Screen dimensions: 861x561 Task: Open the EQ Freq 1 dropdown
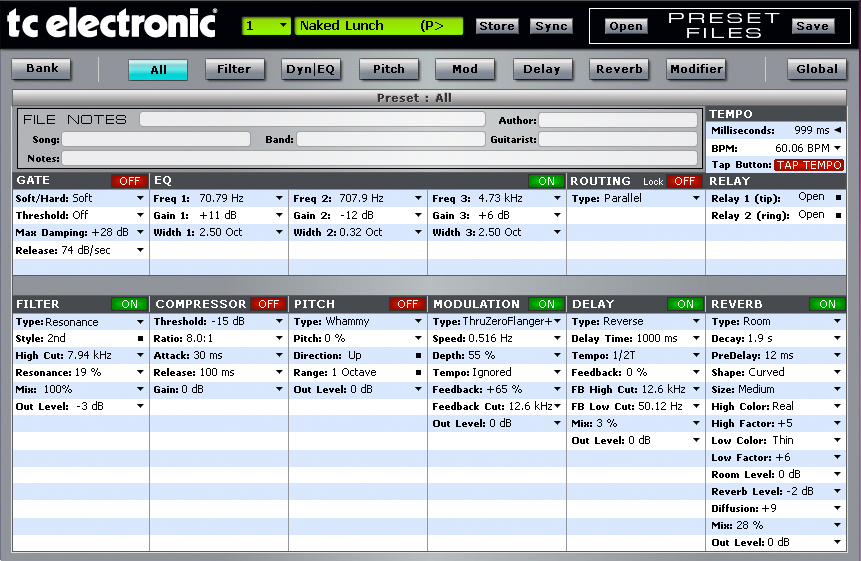(x=279, y=198)
